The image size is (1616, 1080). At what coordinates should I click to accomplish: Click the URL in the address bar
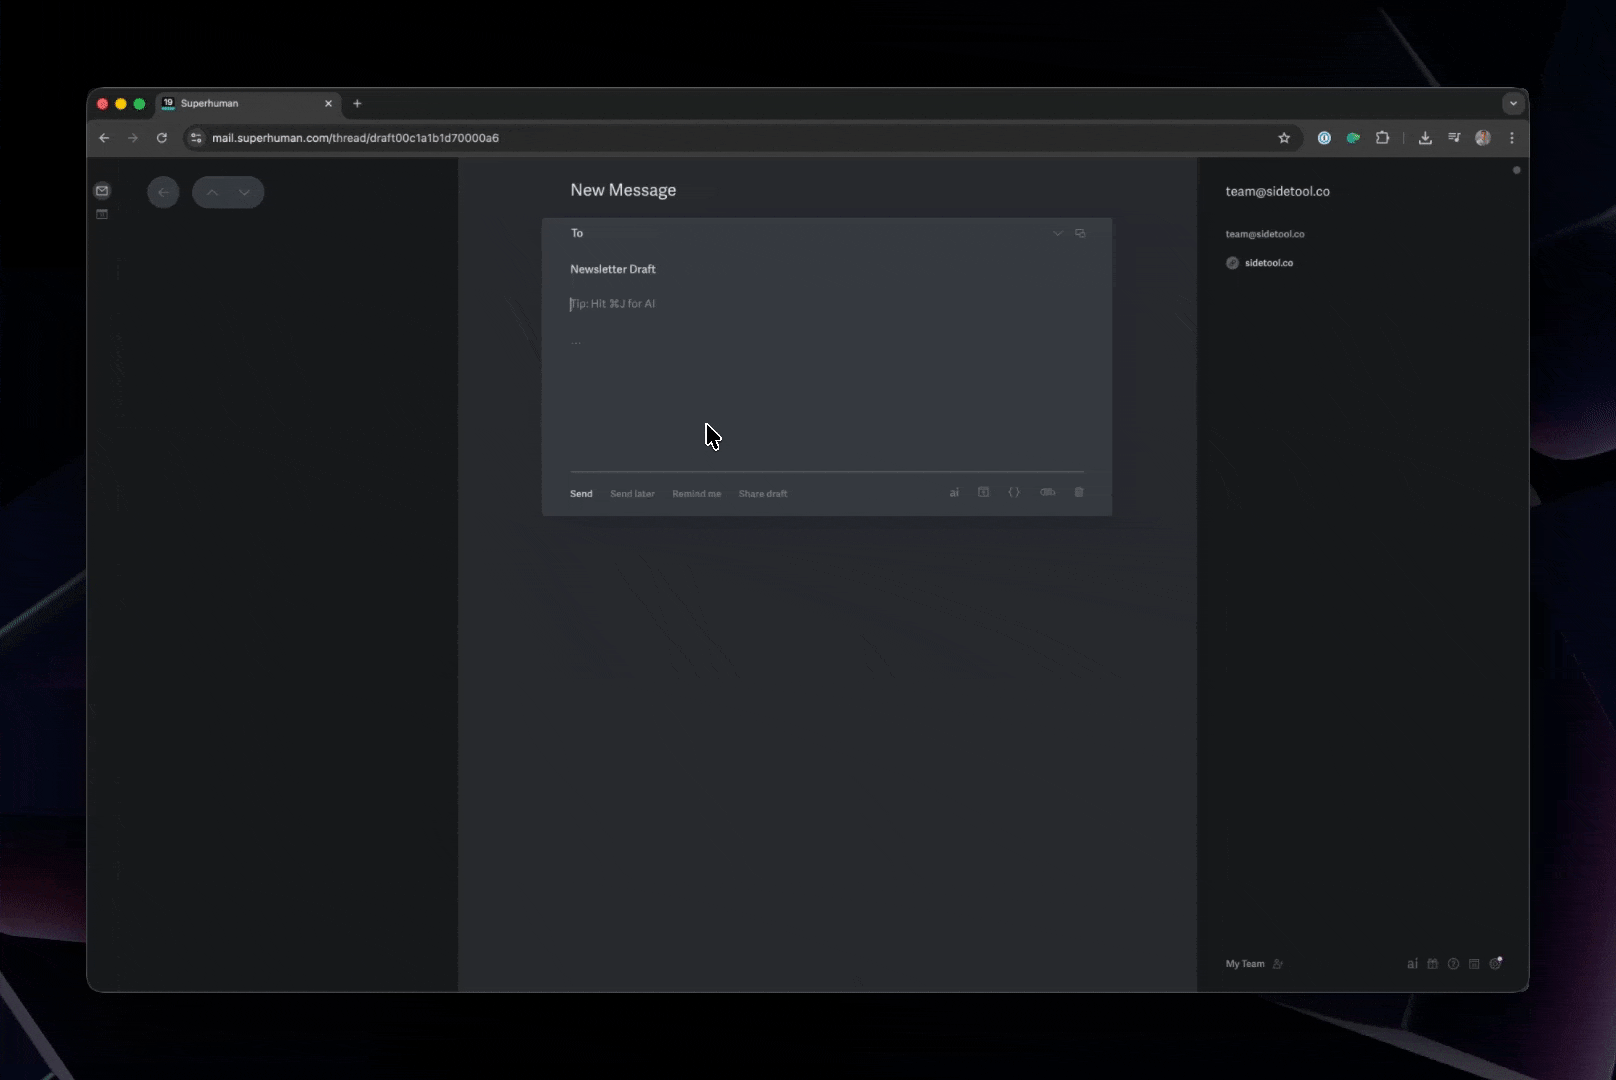click(x=355, y=138)
